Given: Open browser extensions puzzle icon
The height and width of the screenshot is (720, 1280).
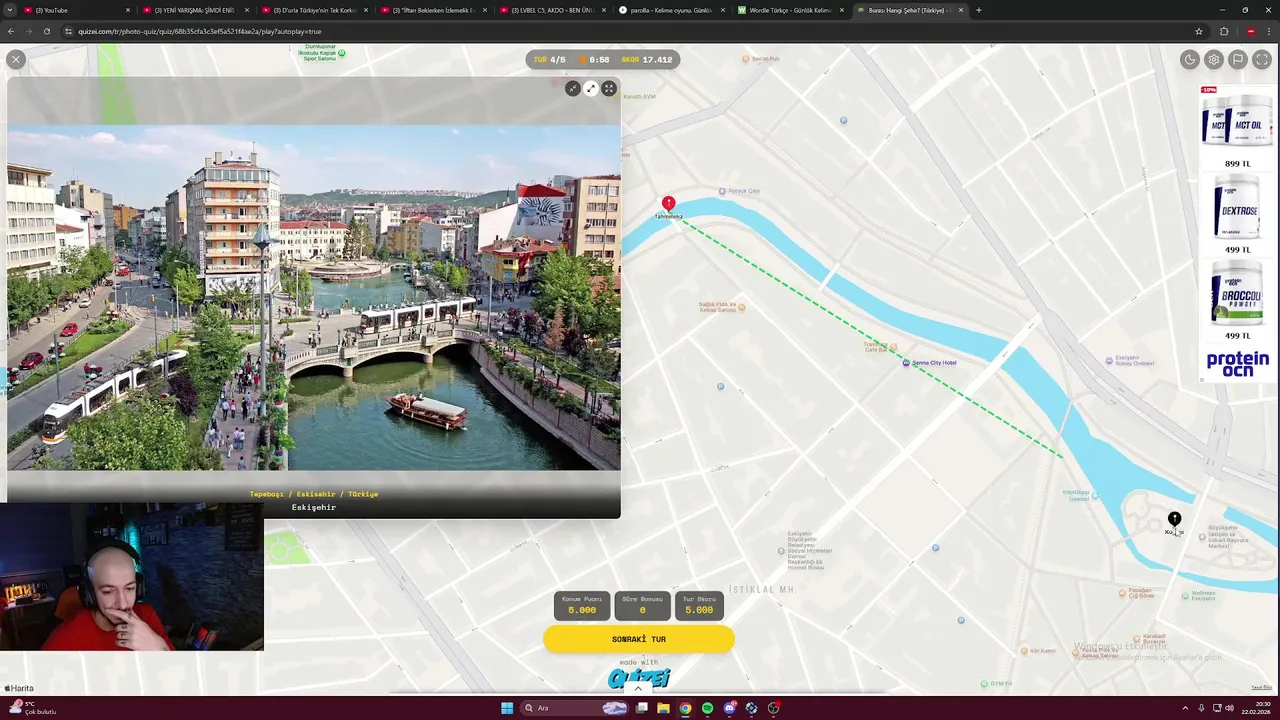Looking at the screenshot, I should (1223, 31).
